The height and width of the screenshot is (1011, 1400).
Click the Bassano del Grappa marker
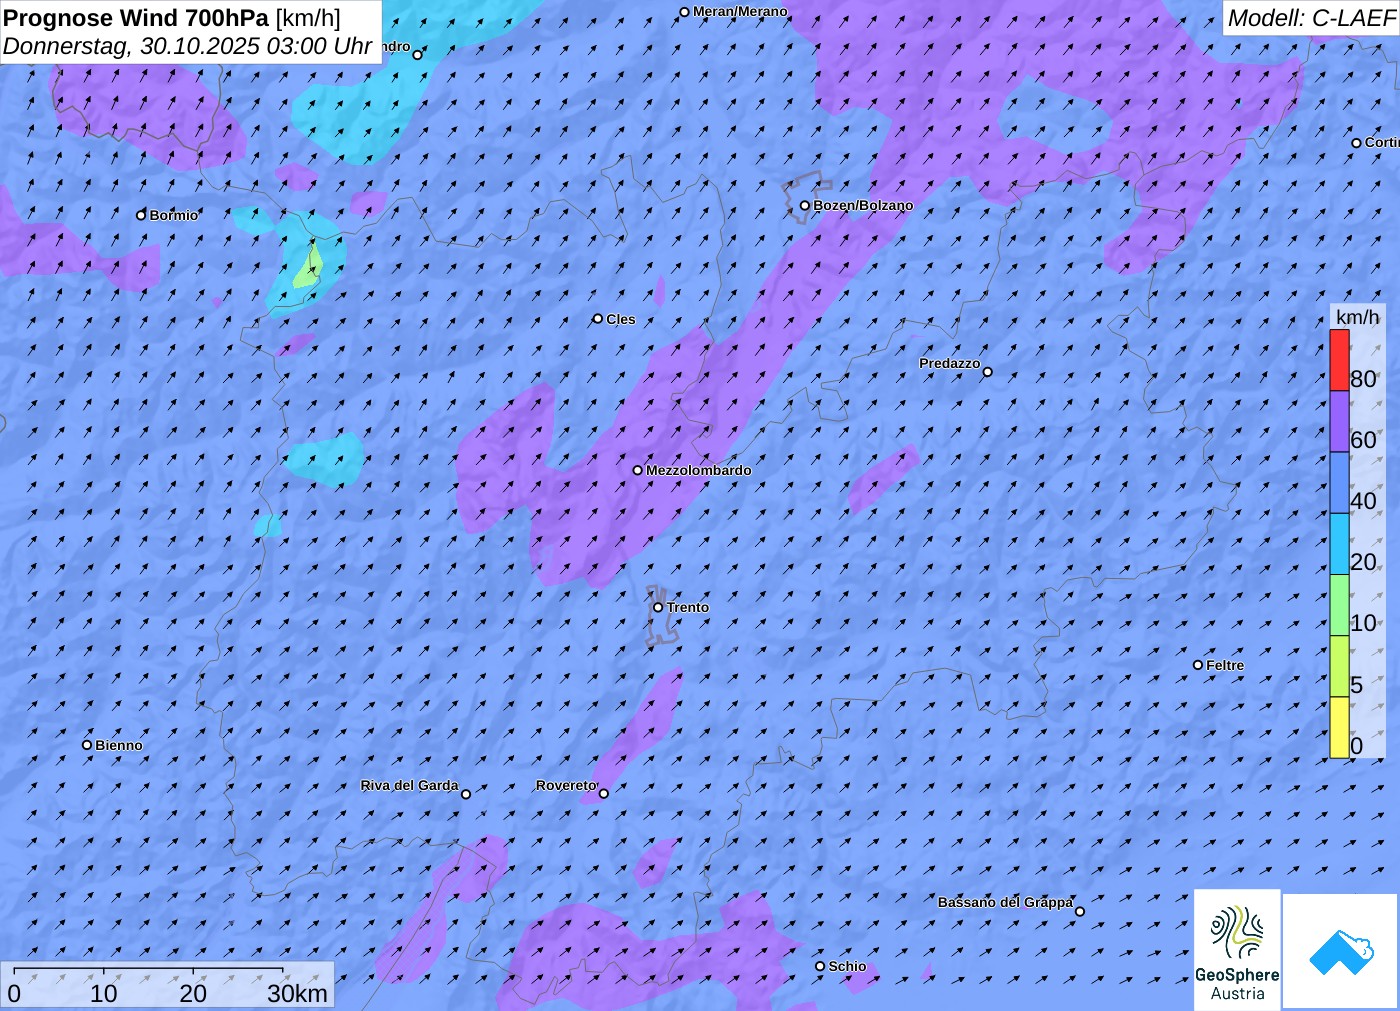click(x=1080, y=911)
